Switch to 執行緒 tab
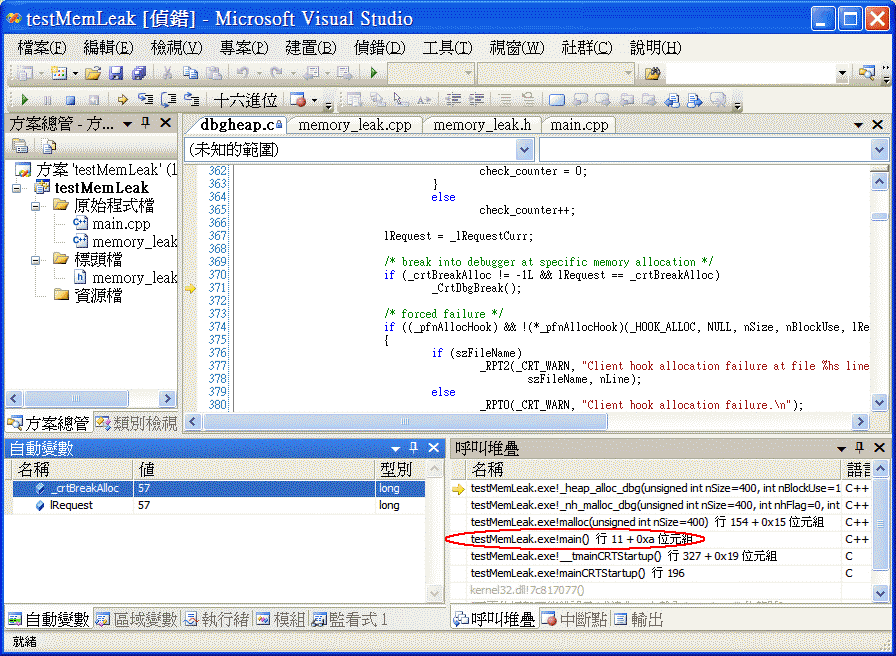This screenshot has height=656, width=896. point(217,619)
